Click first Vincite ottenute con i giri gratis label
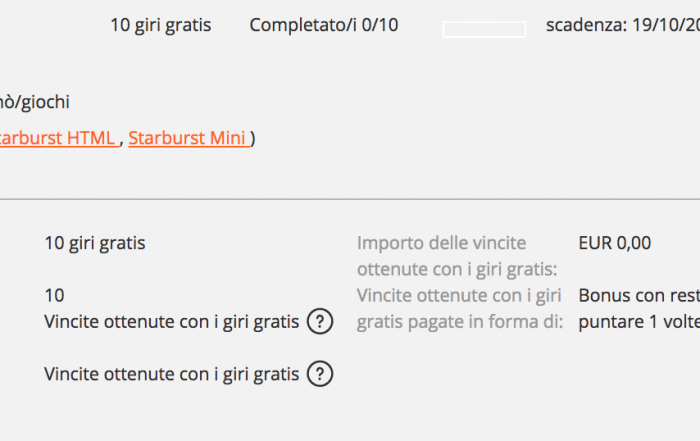This screenshot has width=700, height=441. pos(171,322)
